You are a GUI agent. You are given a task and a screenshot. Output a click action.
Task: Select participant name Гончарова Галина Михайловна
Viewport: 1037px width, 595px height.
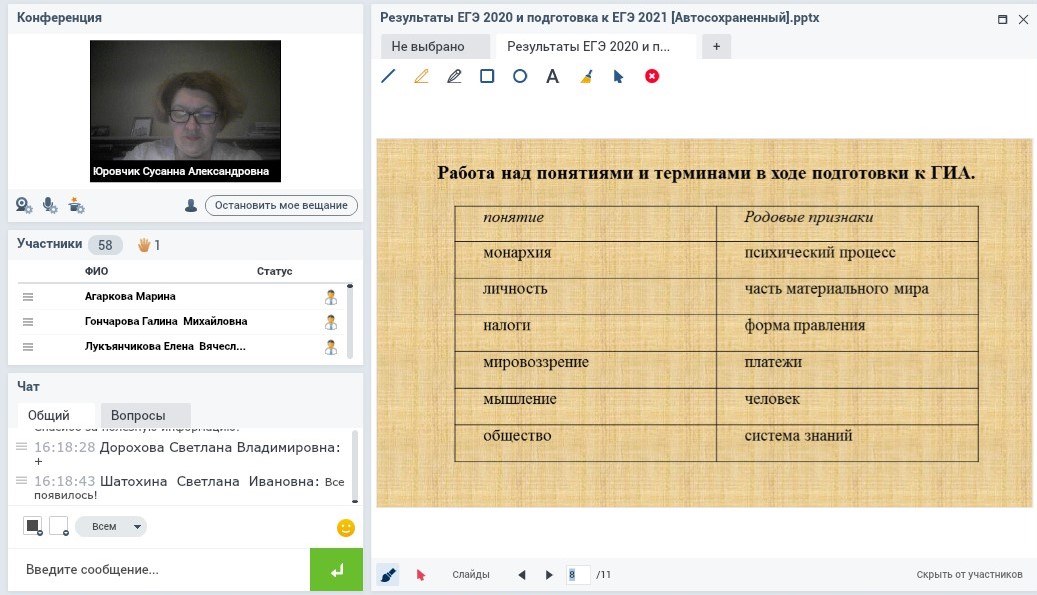coord(166,321)
